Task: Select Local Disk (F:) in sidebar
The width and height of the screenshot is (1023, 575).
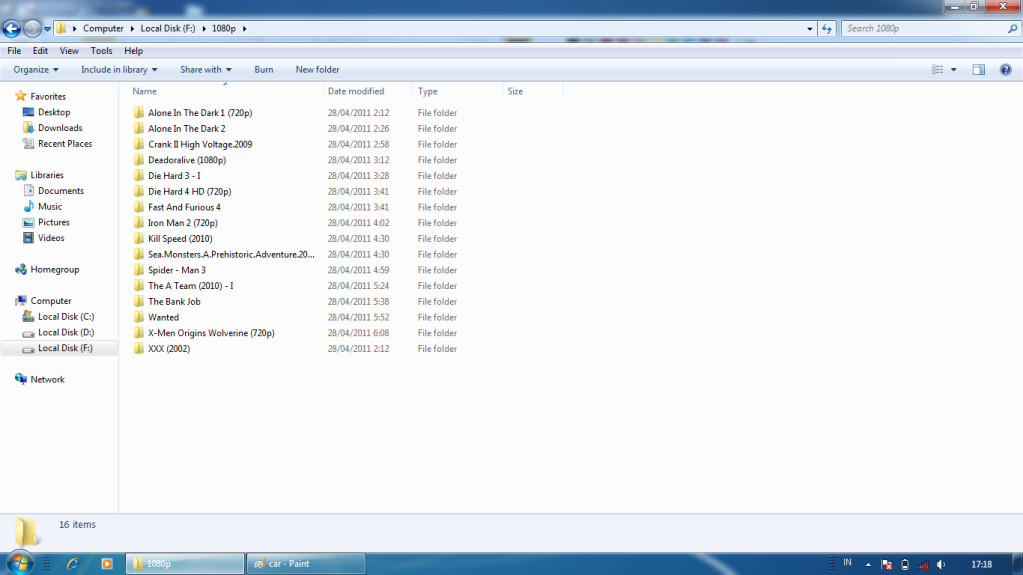Action: [x=59, y=349]
